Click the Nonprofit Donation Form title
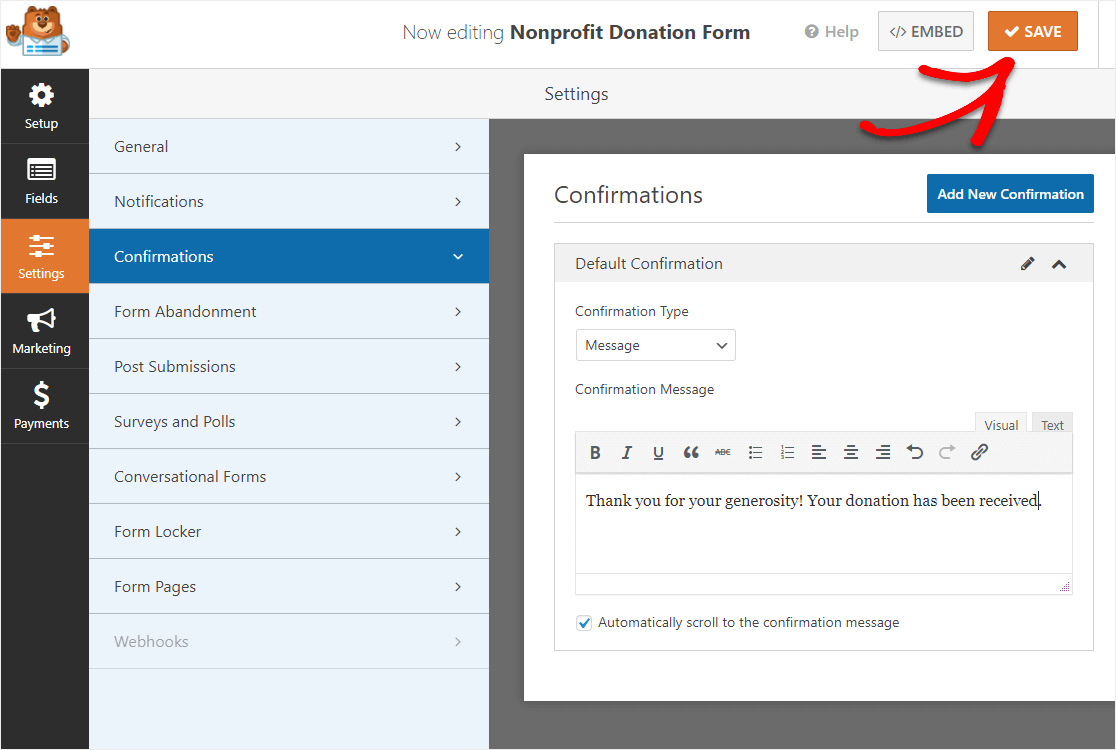 pyautogui.click(x=630, y=32)
